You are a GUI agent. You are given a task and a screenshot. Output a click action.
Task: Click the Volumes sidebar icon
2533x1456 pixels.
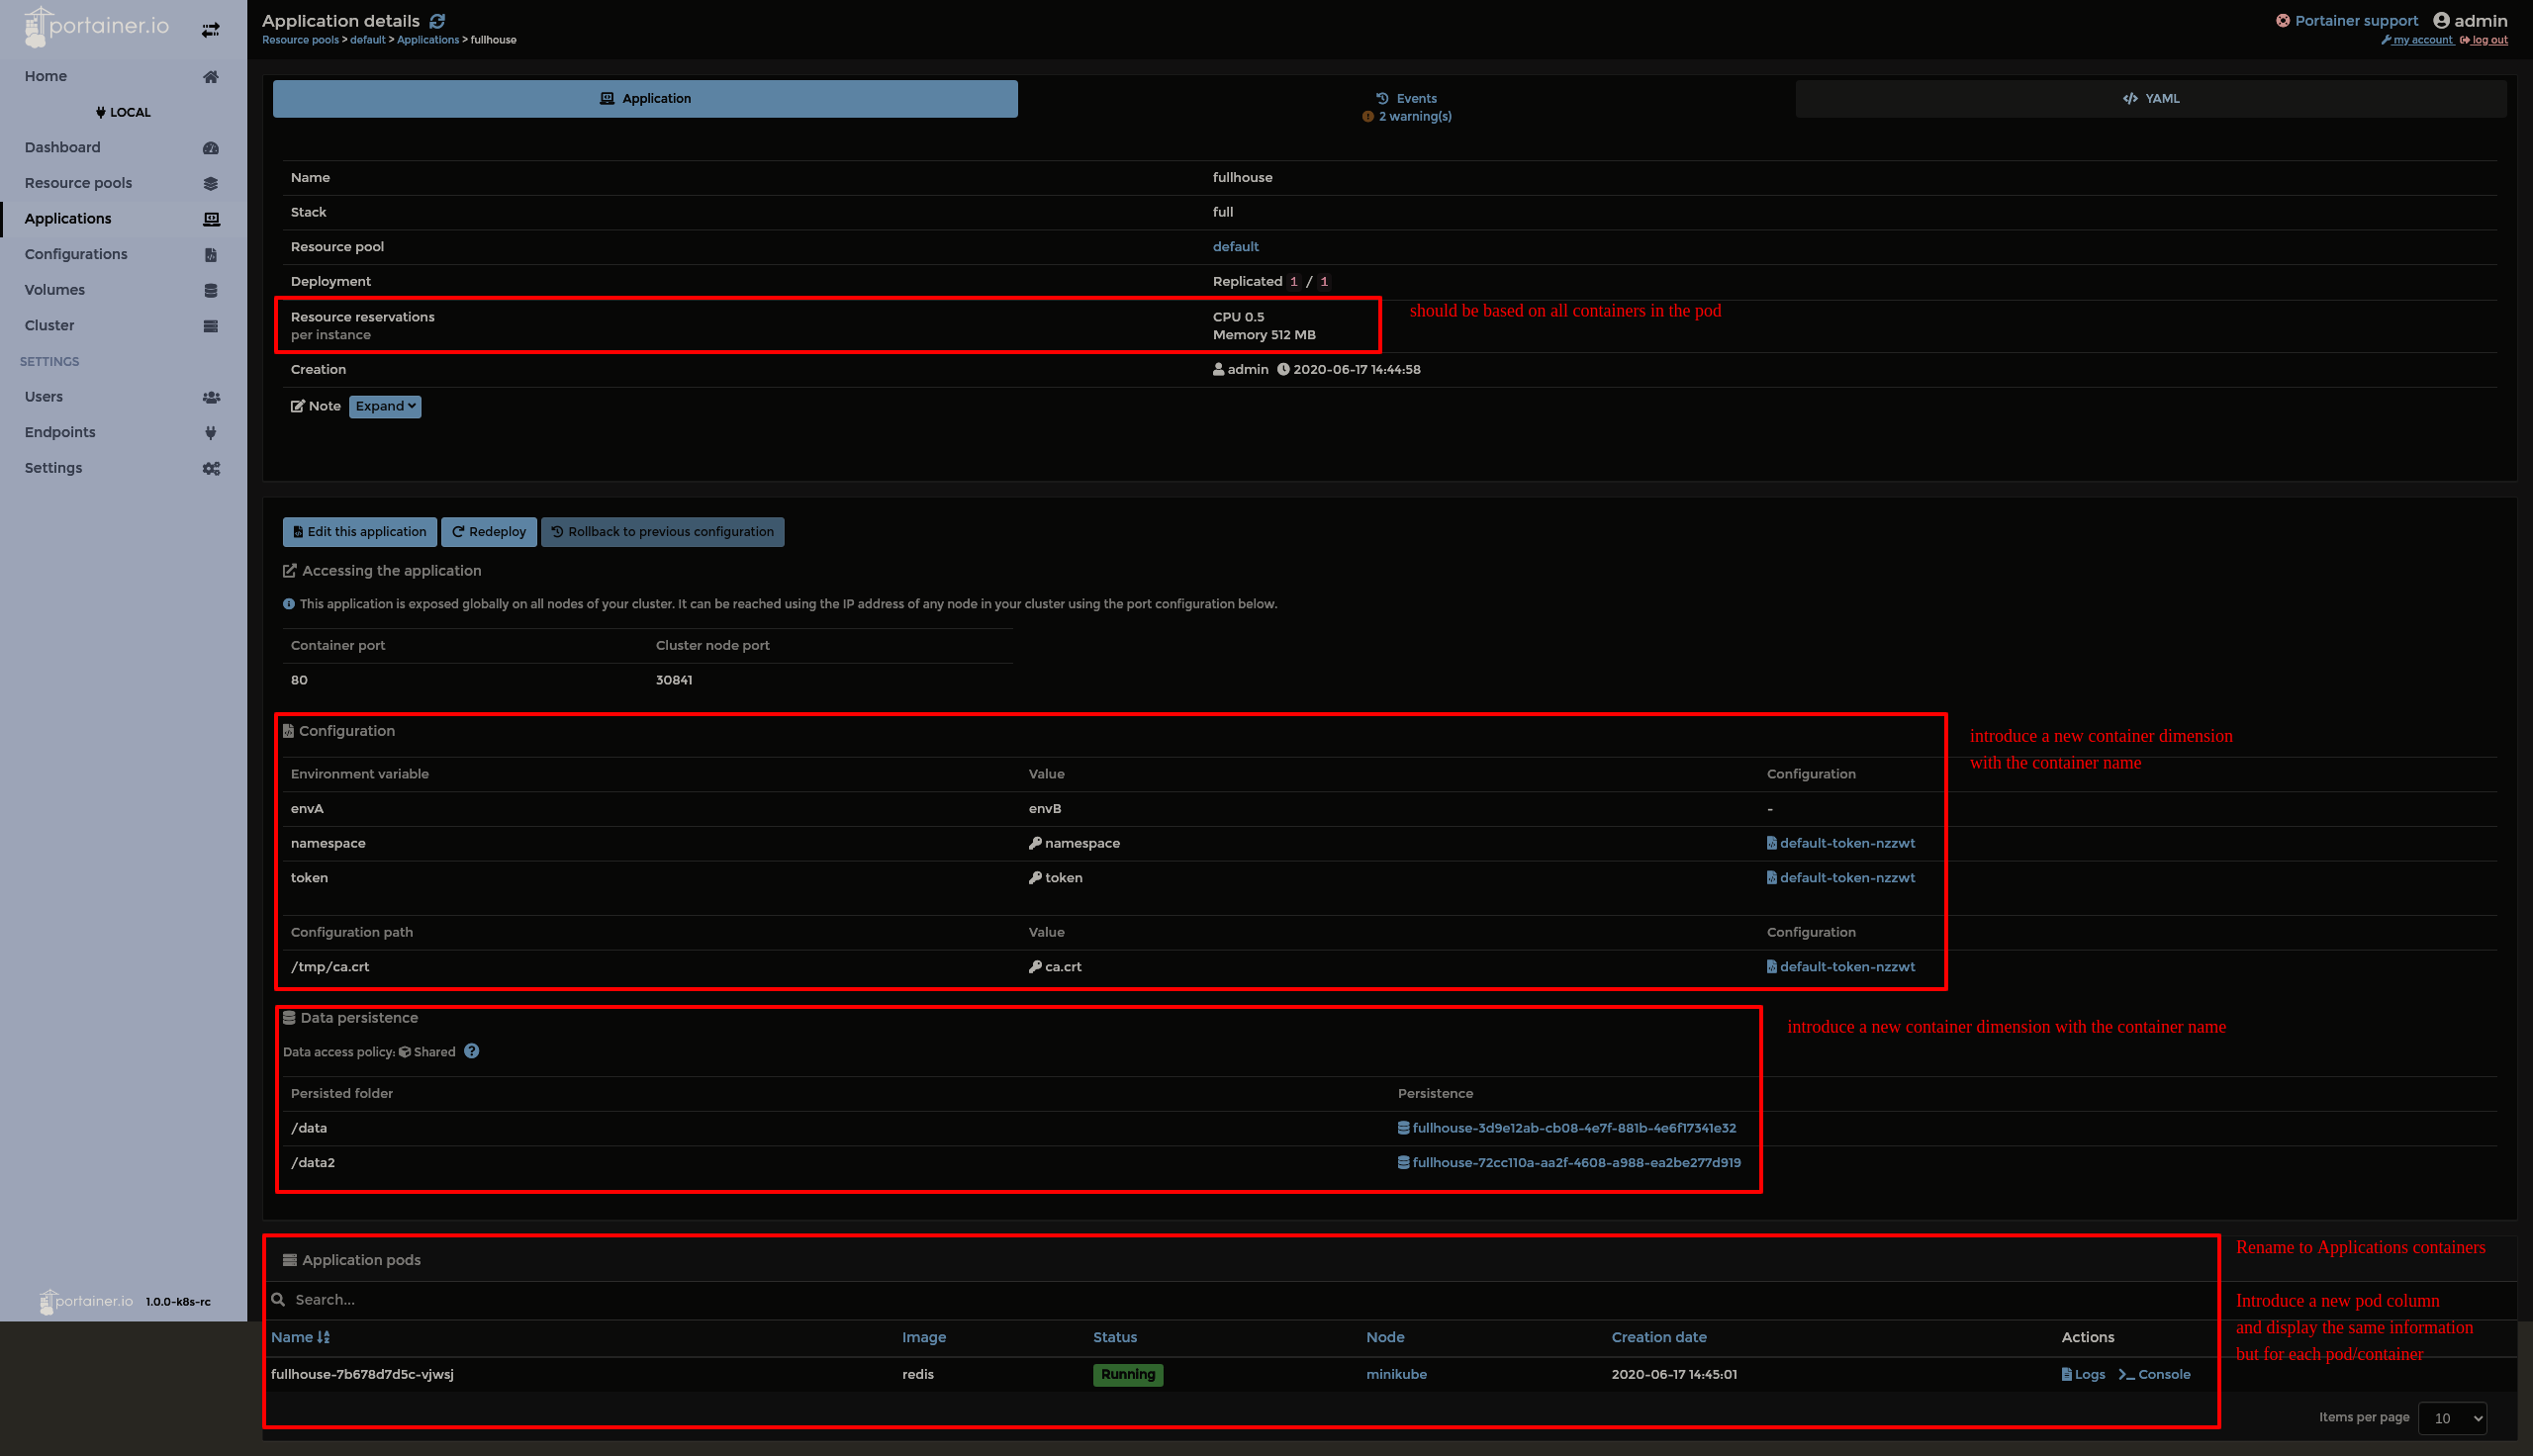pyautogui.click(x=210, y=290)
